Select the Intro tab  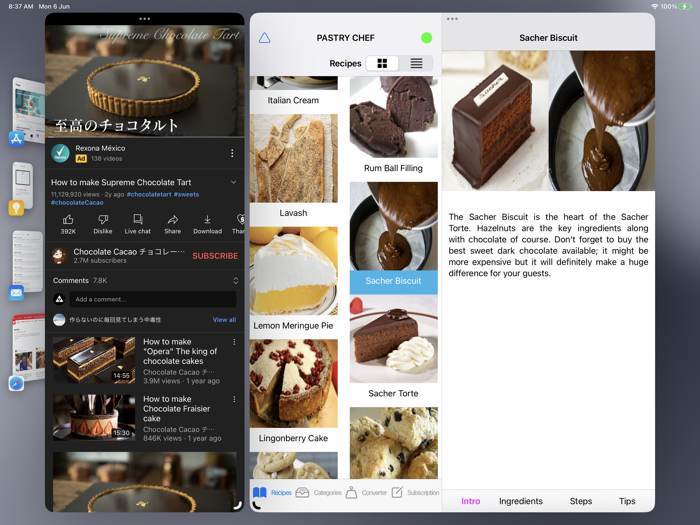471,501
